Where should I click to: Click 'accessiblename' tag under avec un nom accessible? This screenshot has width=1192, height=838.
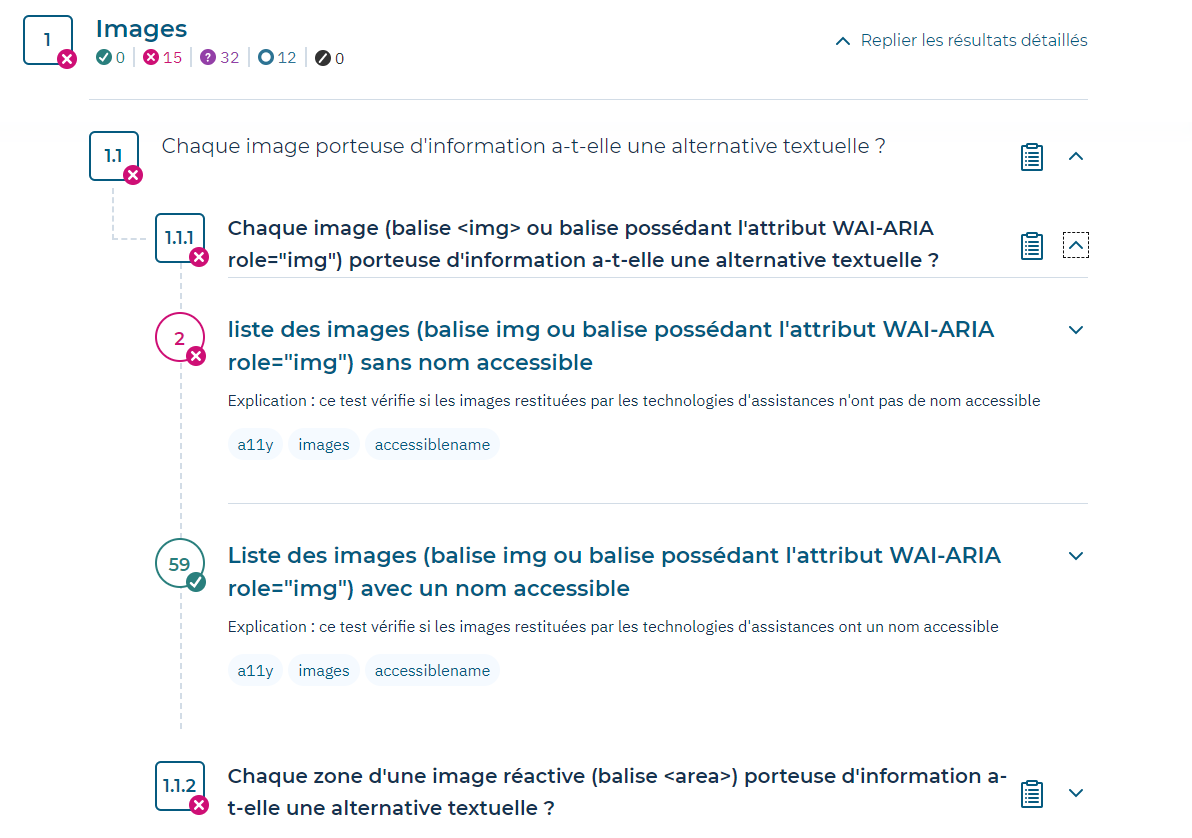click(433, 671)
